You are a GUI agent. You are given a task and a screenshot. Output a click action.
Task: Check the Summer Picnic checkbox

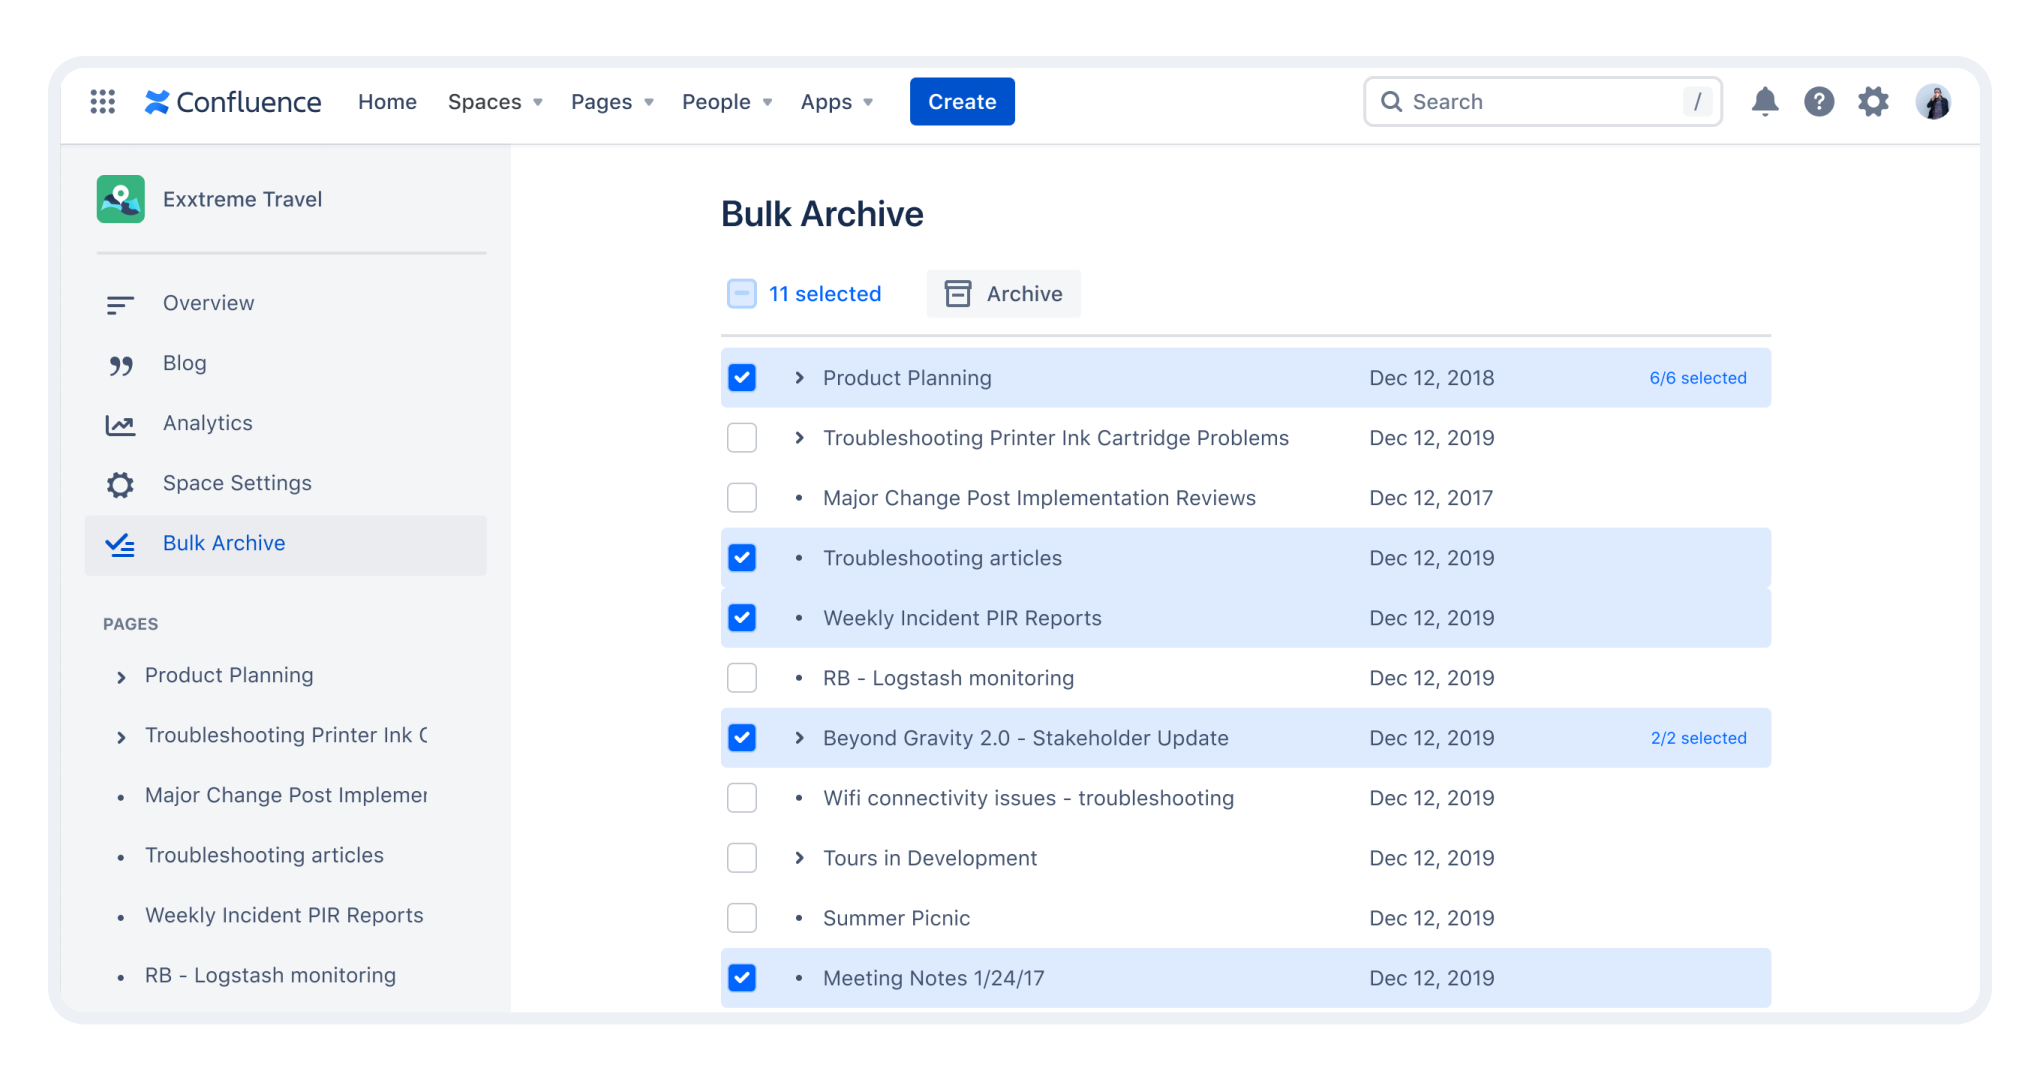(742, 917)
